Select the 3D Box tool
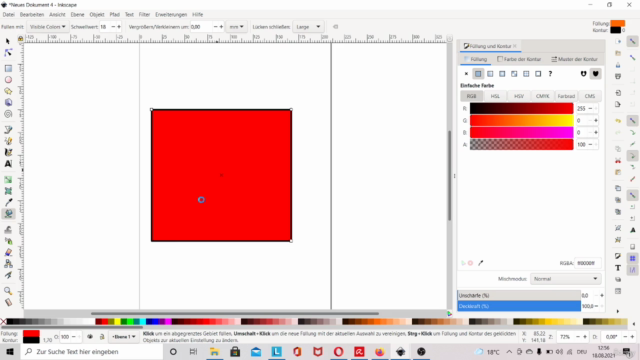The width and height of the screenshot is (640, 360). [x=8, y=102]
